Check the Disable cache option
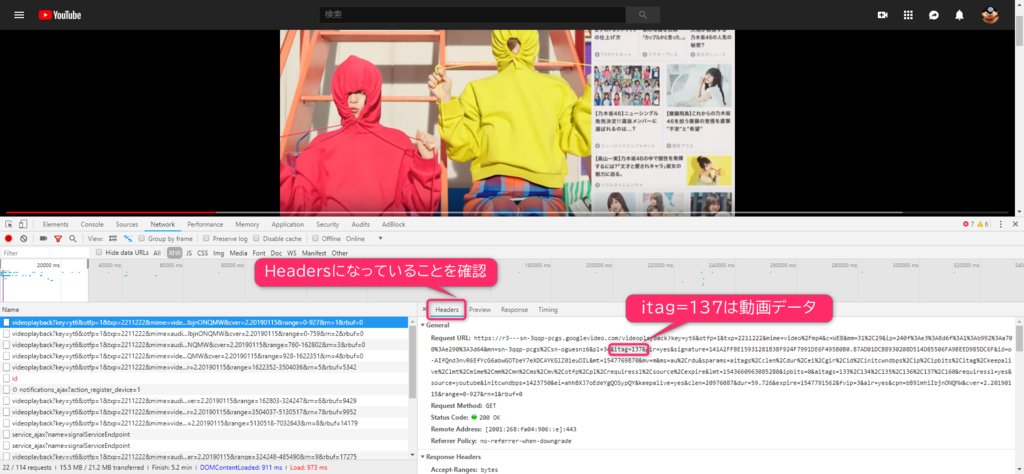1024x474 pixels. [257, 239]
